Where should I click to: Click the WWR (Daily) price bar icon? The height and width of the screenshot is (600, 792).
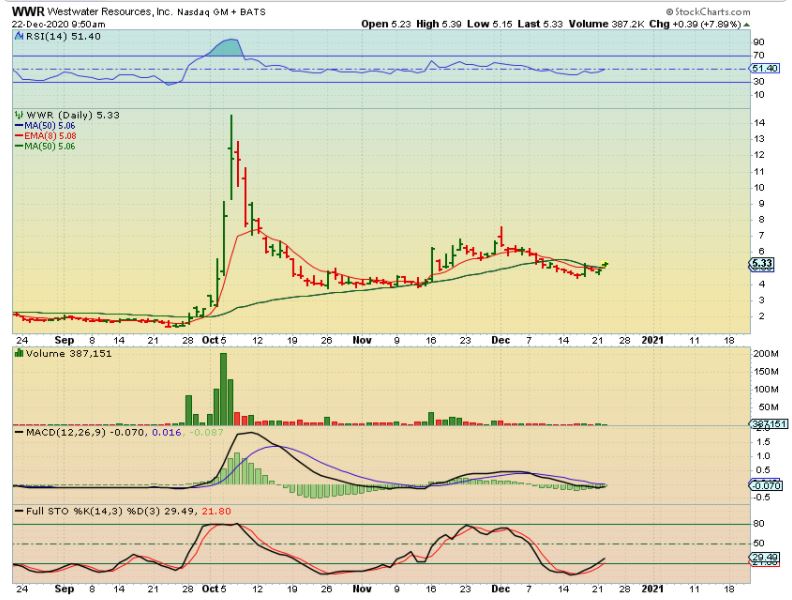(x=16, y=115)
